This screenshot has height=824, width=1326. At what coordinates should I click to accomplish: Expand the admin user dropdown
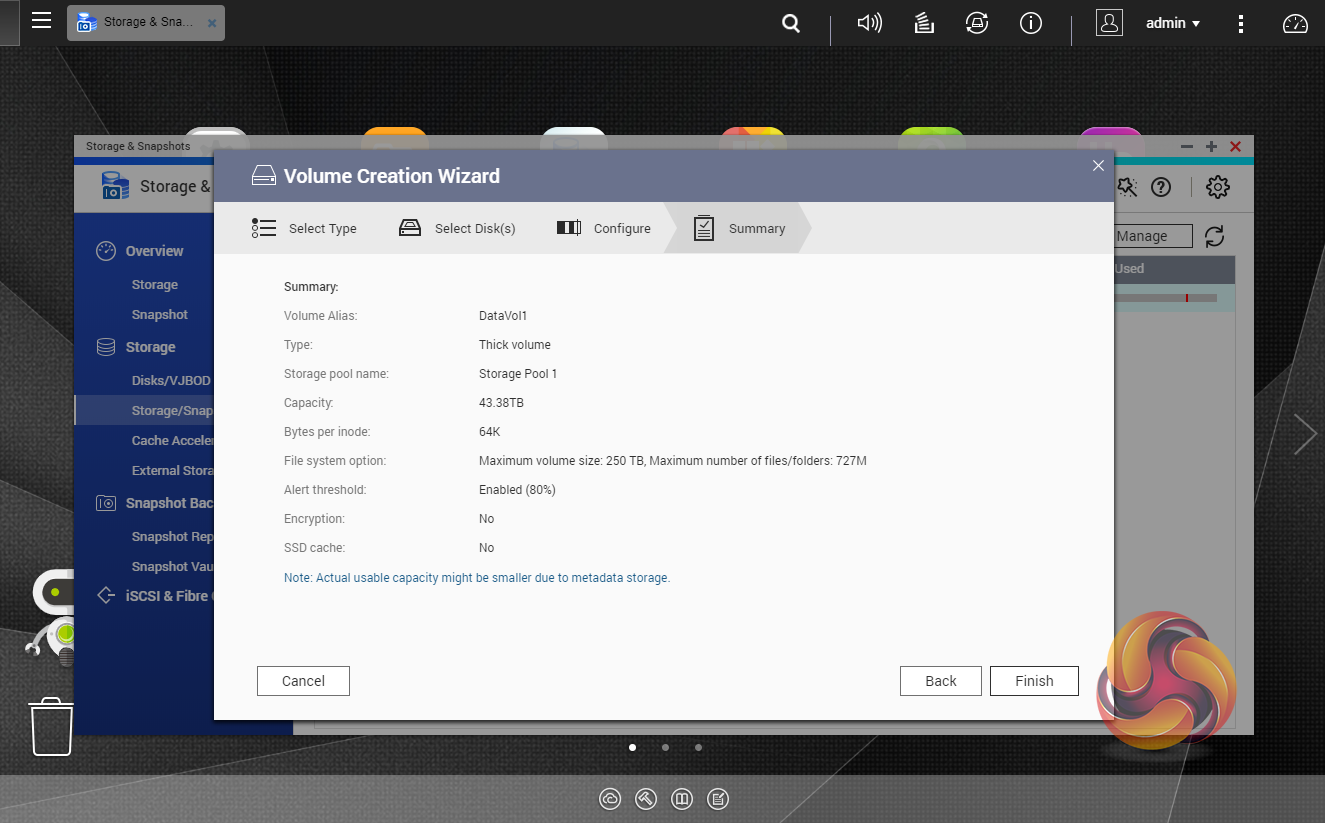(1172, 23)
